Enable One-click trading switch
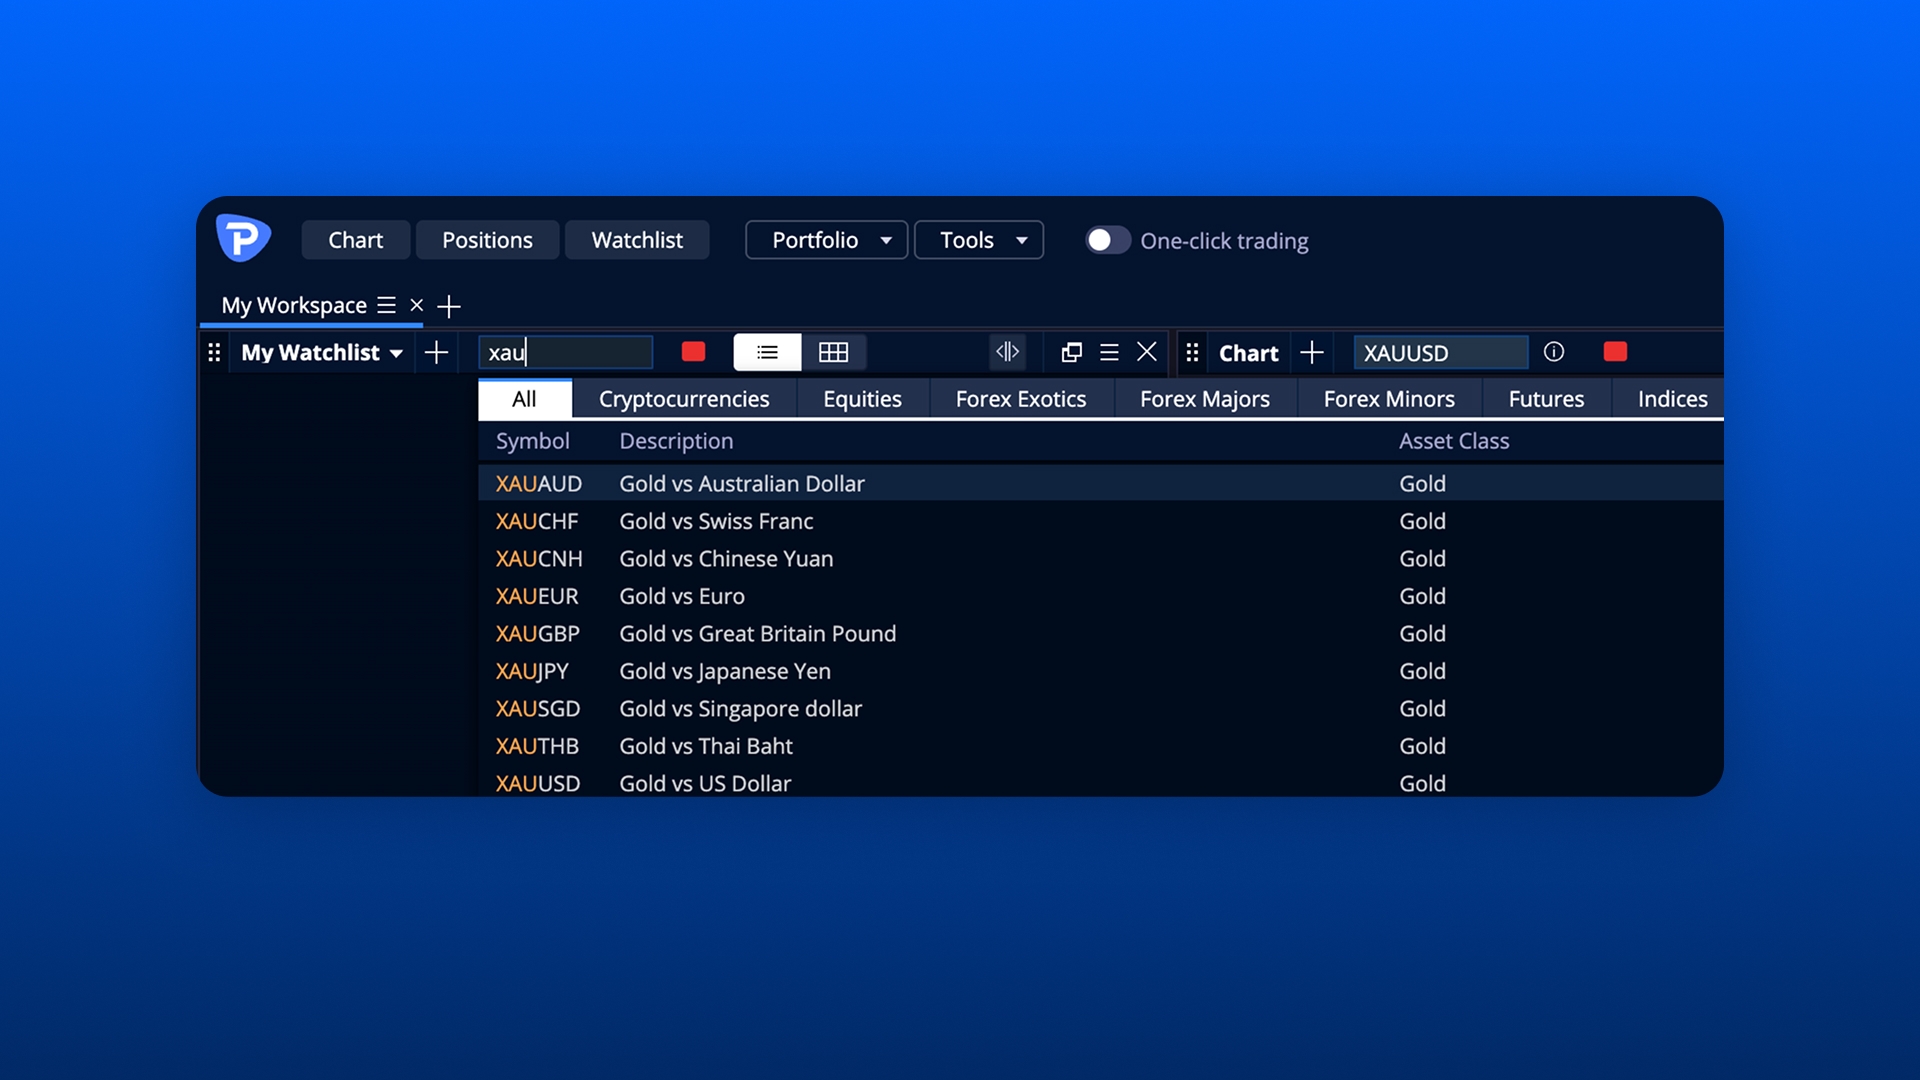Image resolution: width=1920 pixels, height=1080 pixels. (1108, 240)
